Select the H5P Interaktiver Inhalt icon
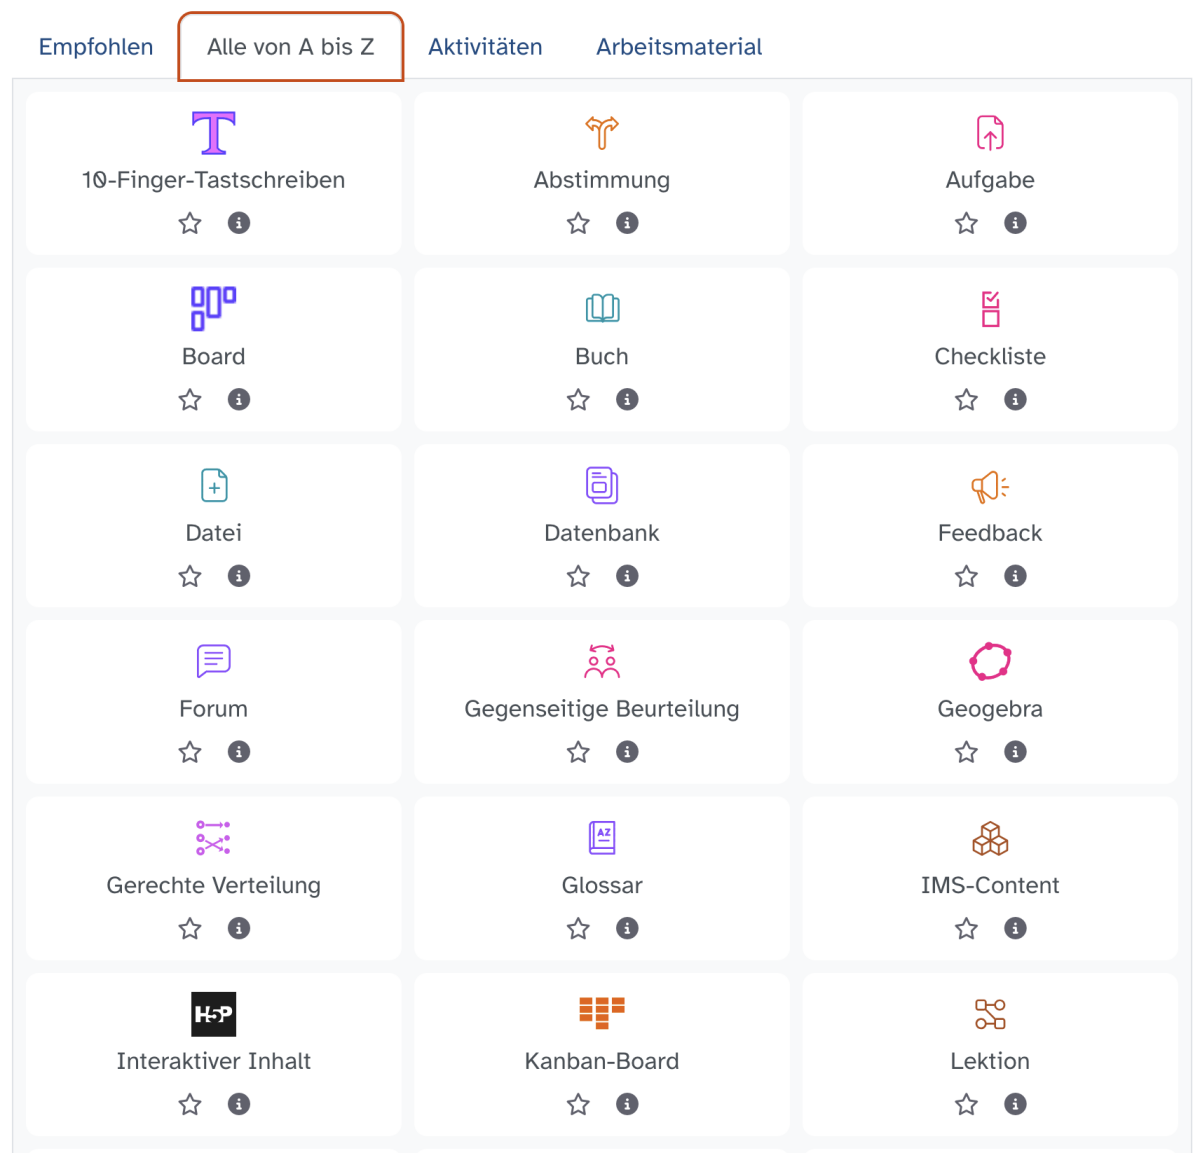This screenshot has width=1200, height=1153. [x=213, y=1014]
